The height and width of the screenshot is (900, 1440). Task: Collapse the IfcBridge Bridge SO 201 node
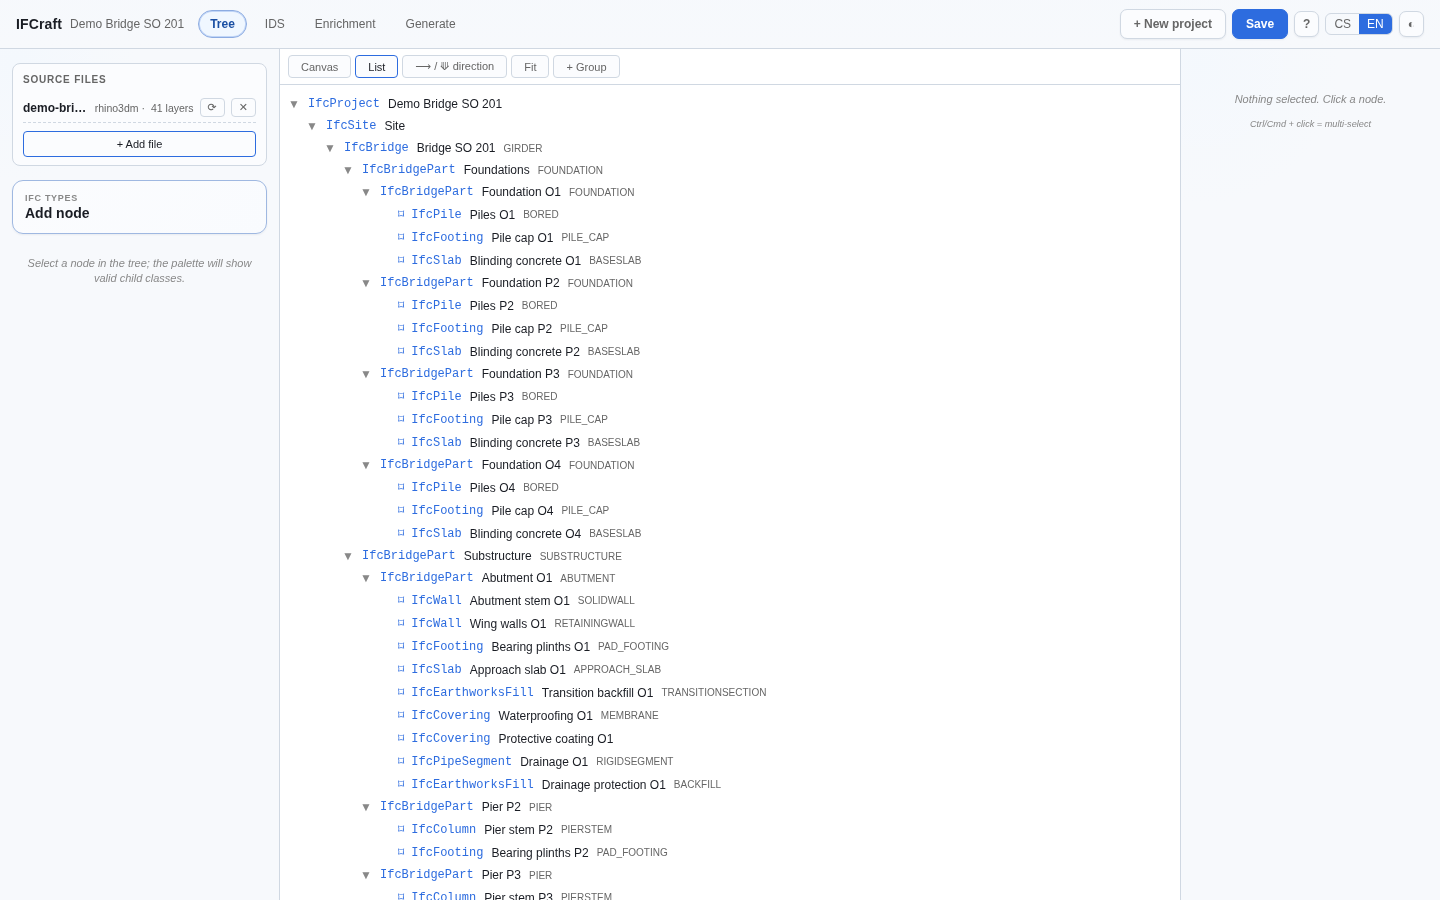(330, 148)
